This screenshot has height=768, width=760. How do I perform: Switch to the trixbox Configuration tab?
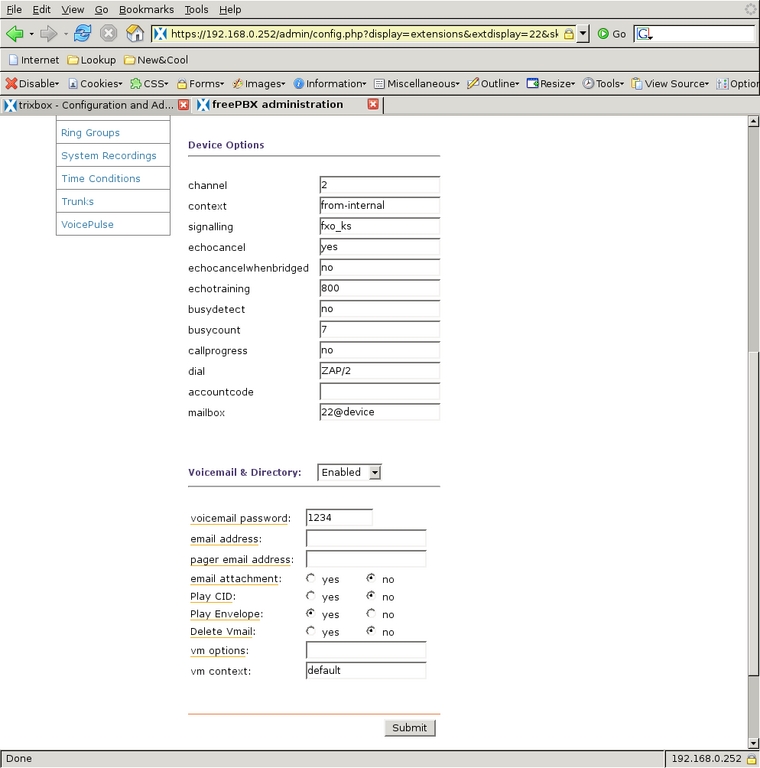coord(89,104)
